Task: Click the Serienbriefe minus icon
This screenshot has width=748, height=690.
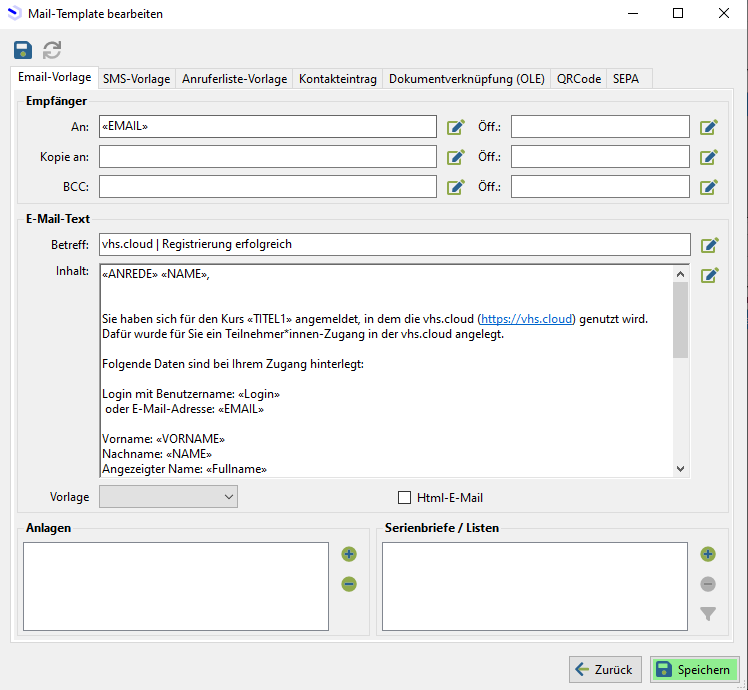Action: pos(708,584)
